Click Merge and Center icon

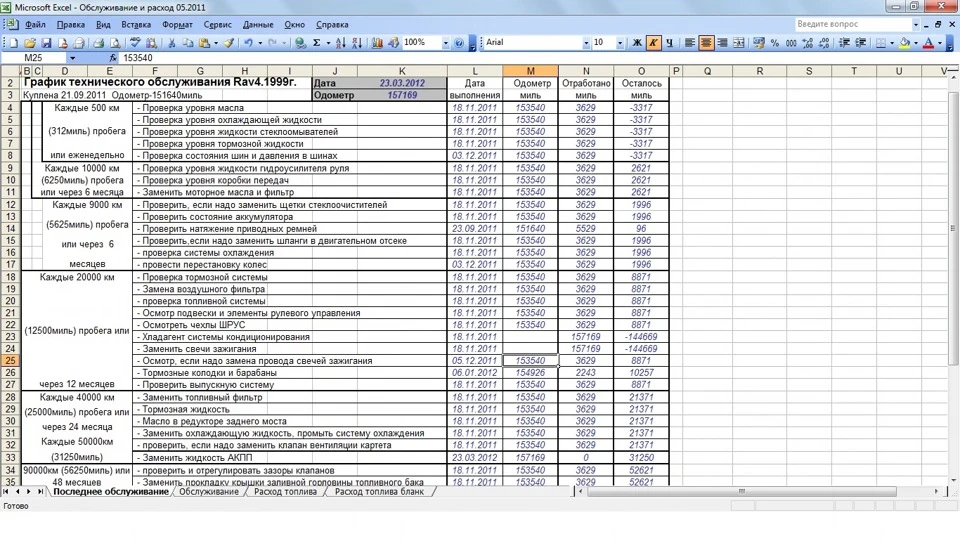point(739,43)
